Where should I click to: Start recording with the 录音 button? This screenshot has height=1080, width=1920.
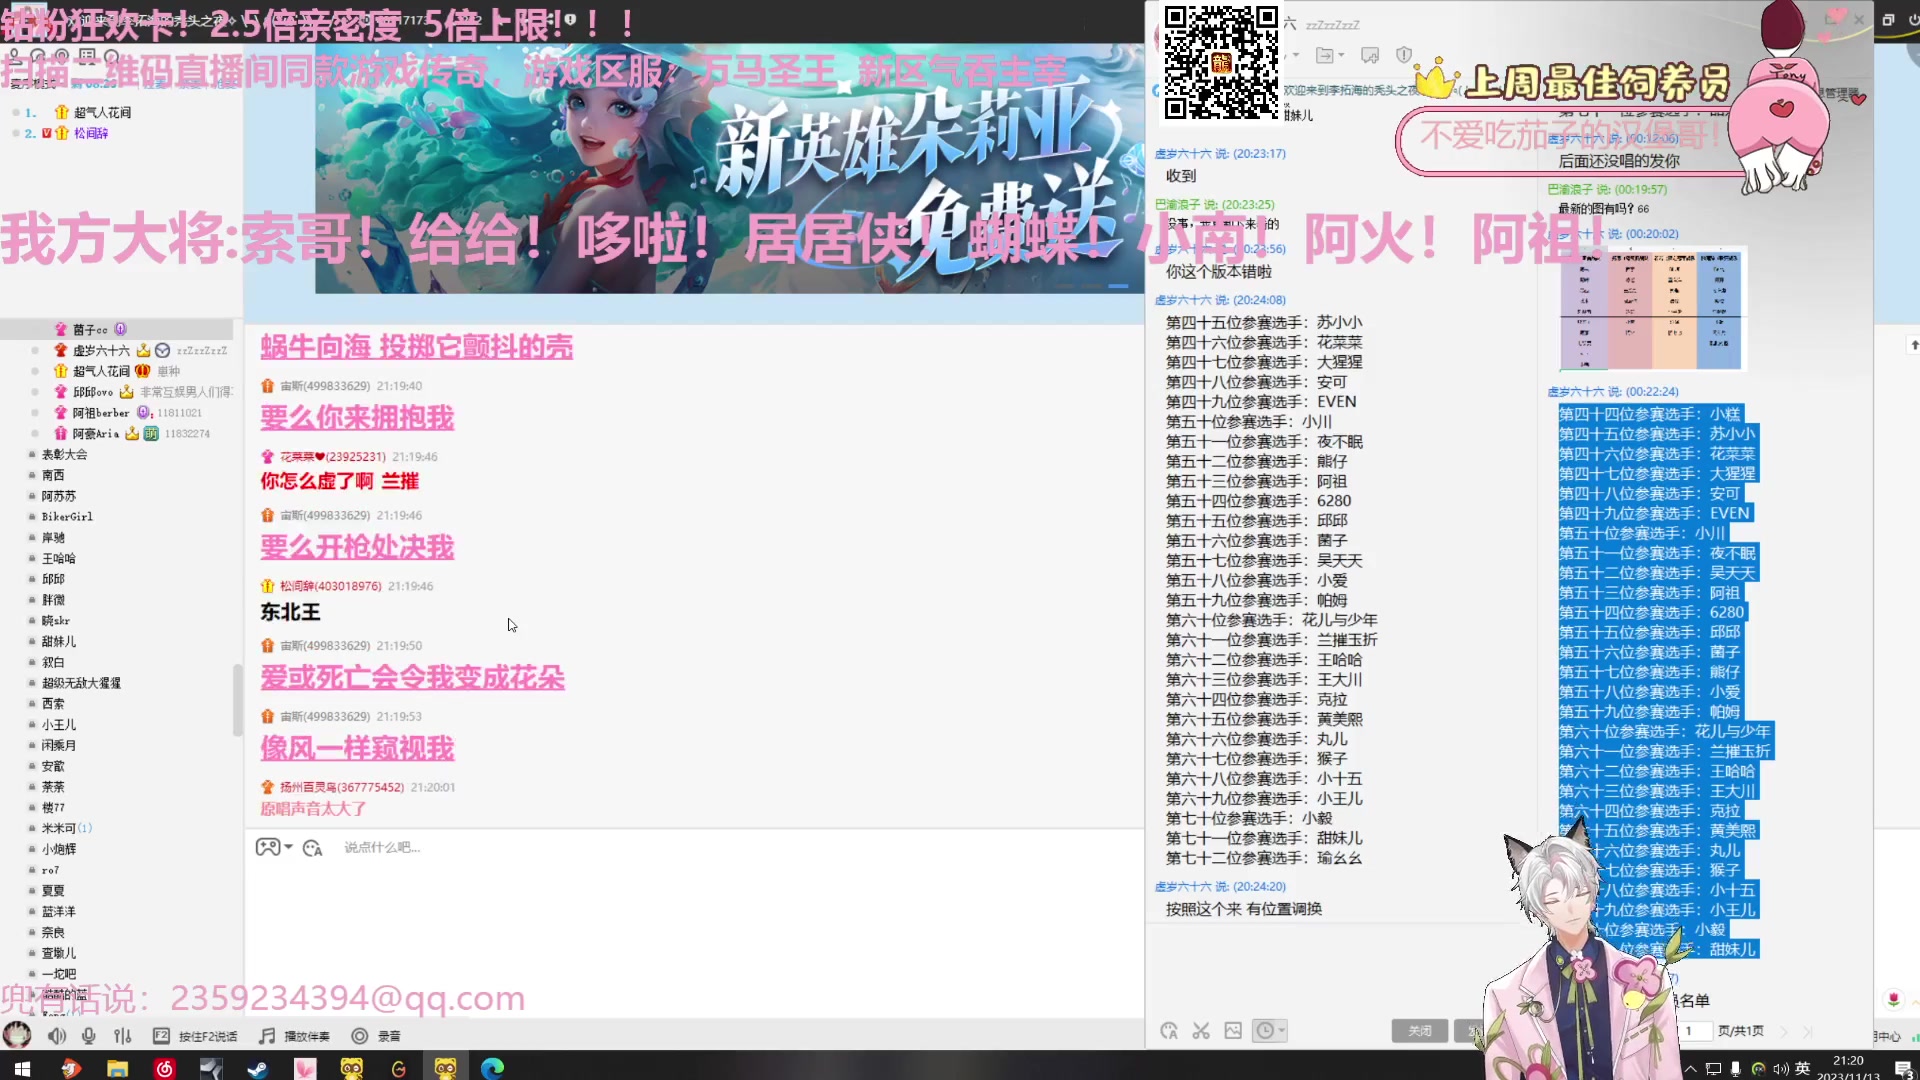pyautogui.click(x=377, y=1036)
